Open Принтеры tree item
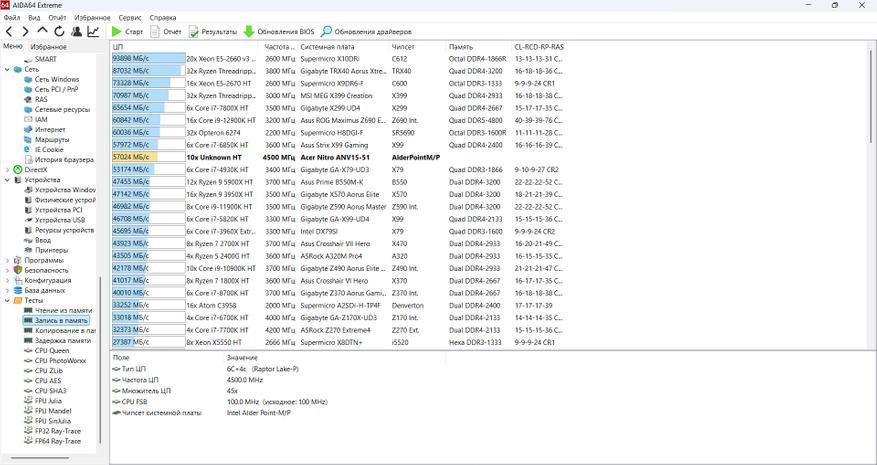 (51, 251)
